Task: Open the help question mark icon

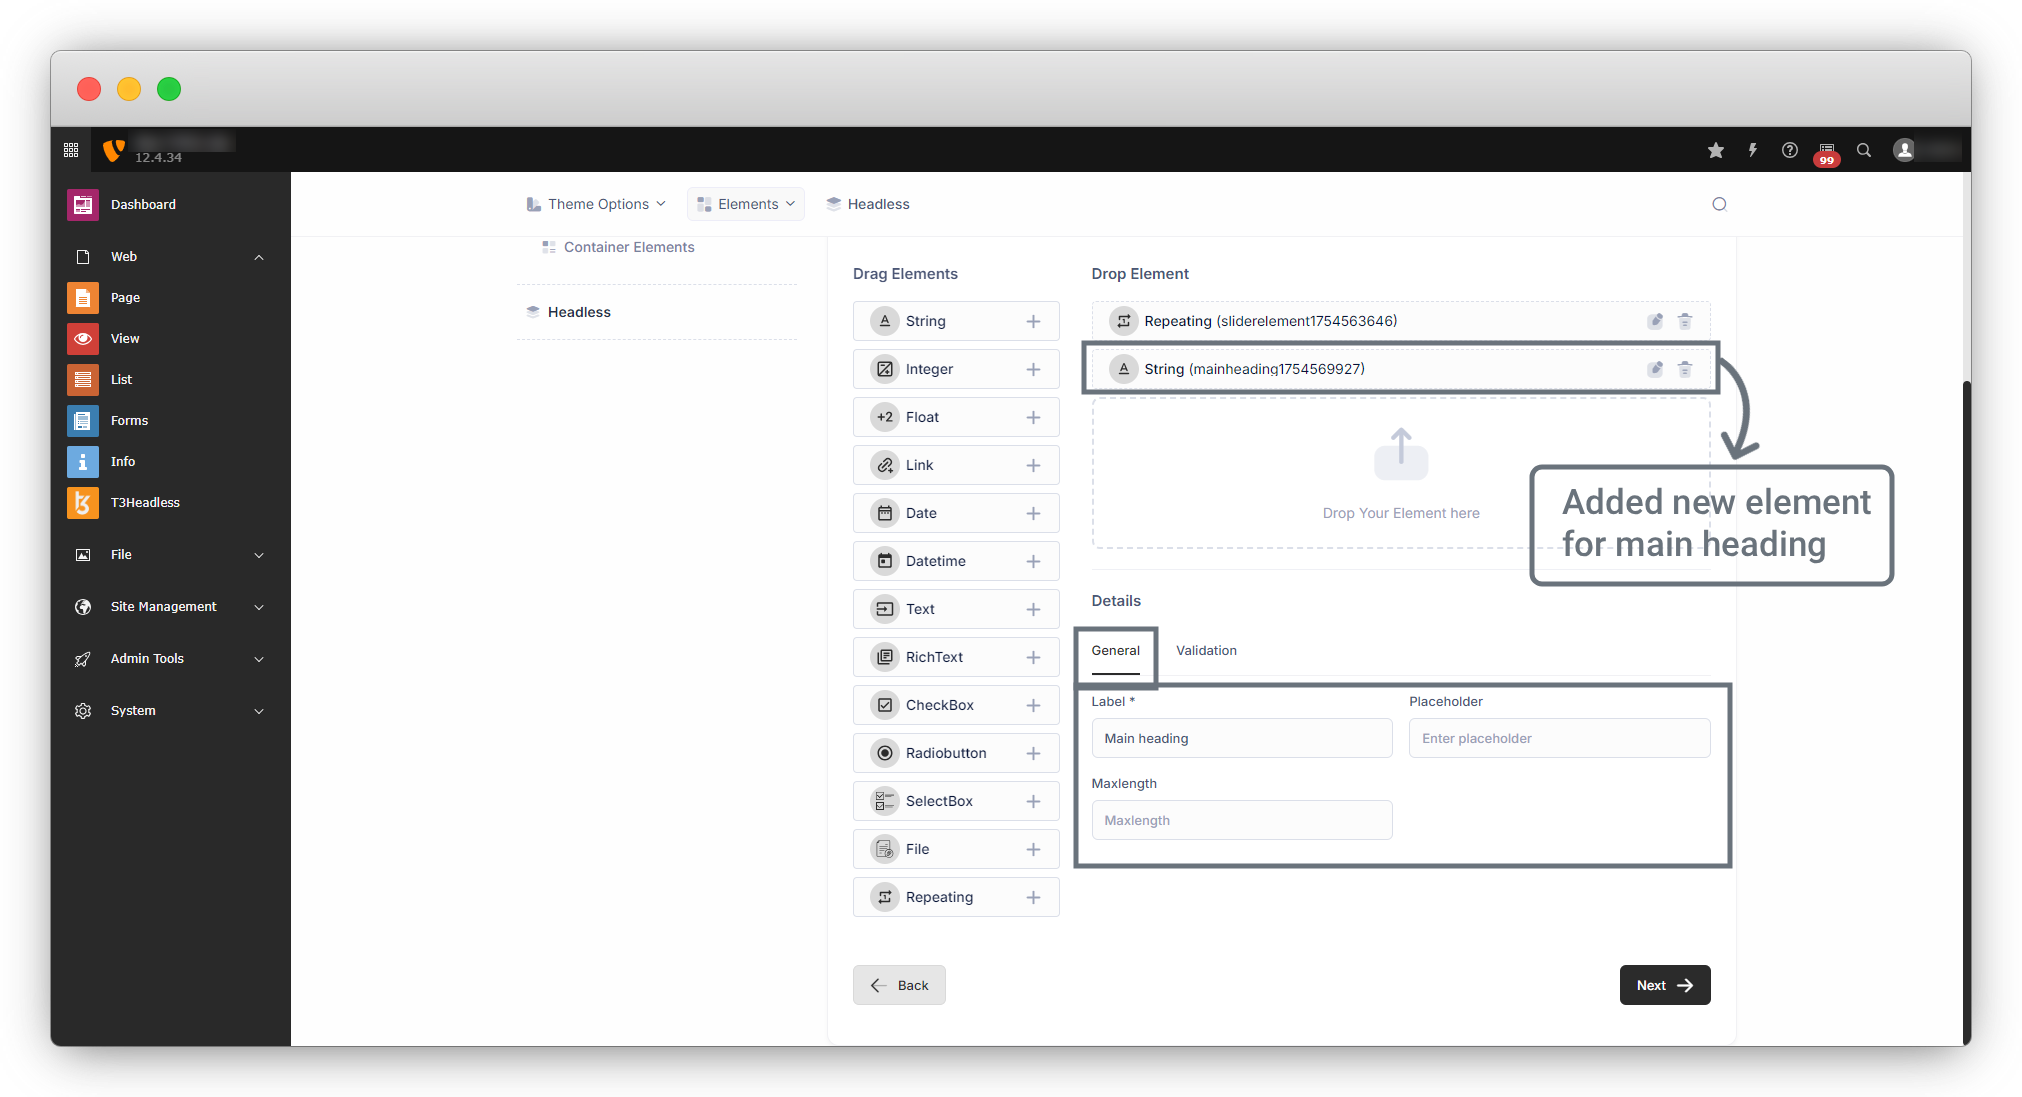Action: point(1789,150)
